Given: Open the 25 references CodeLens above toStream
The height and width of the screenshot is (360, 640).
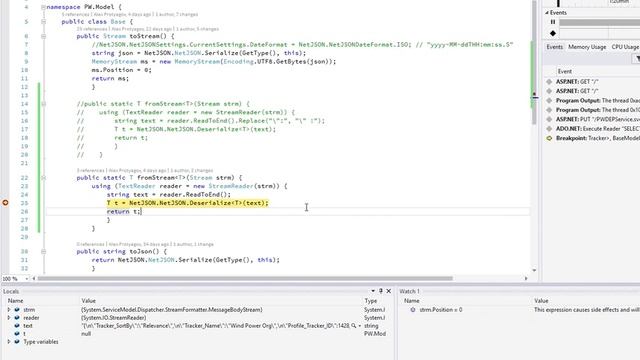Looking at the screenshot, I should pos(92,29).
